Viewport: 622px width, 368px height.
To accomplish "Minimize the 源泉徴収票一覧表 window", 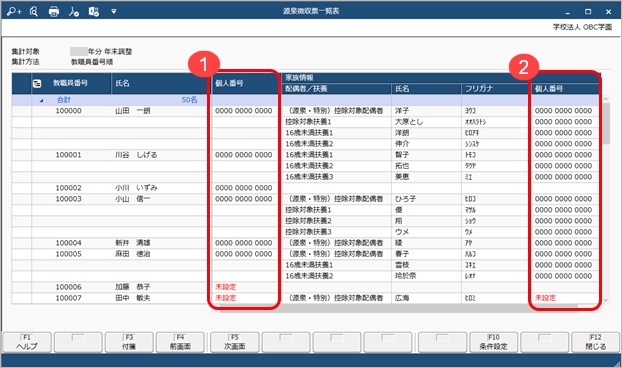I will 568,12.
